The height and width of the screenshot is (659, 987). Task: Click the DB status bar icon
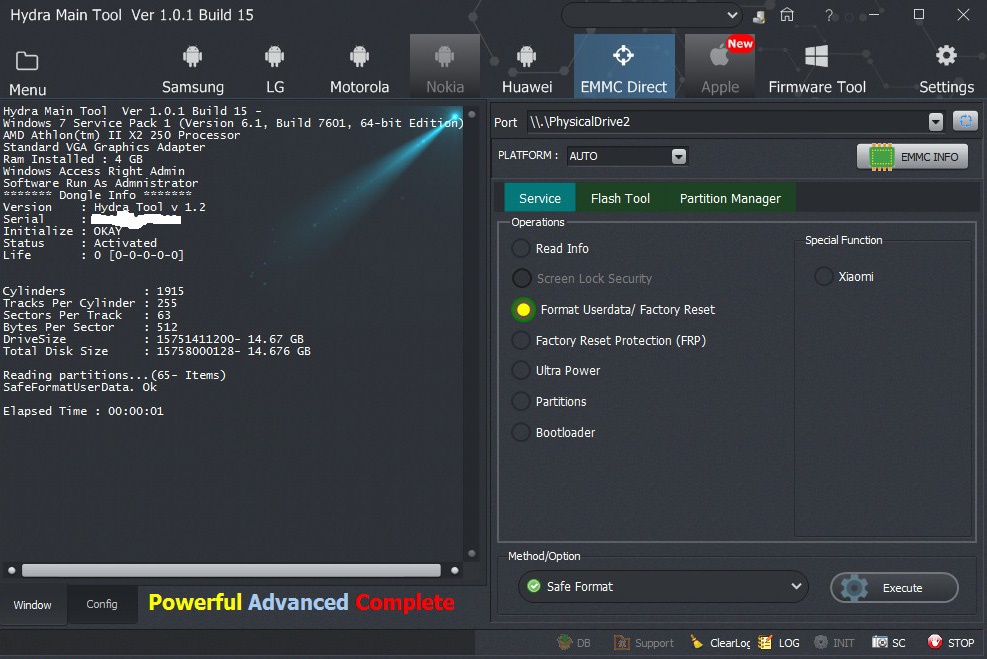click(x=574, y=643)
